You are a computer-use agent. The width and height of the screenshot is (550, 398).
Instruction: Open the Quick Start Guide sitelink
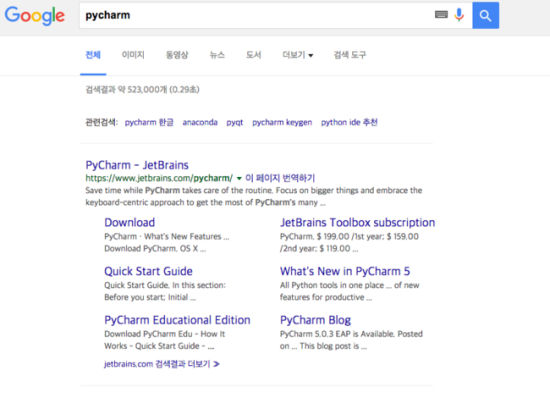(x=148, y=271)
